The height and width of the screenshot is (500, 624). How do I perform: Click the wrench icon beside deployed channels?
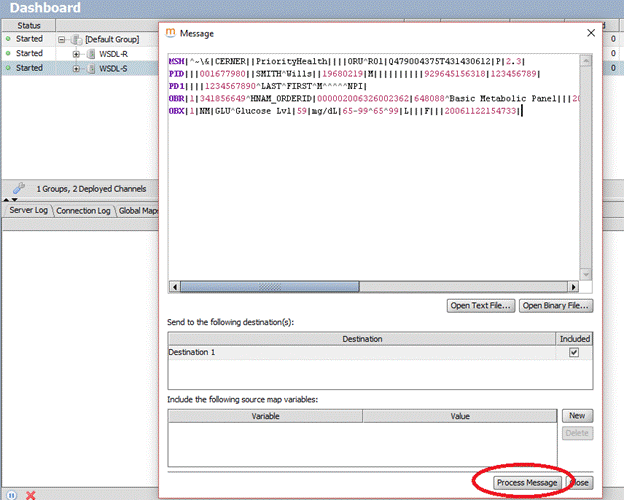18,187
